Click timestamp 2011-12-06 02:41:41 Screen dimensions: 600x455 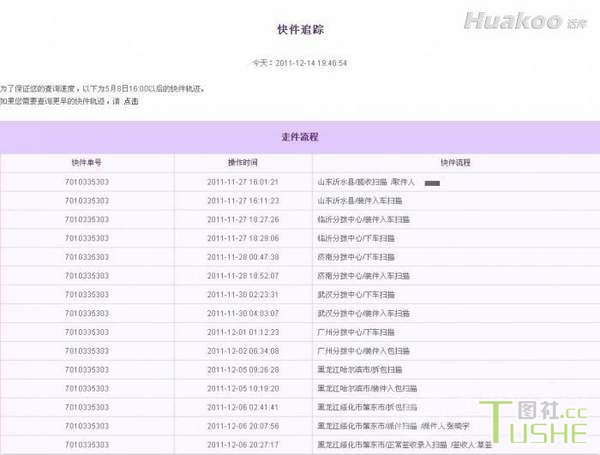[242, 407]
